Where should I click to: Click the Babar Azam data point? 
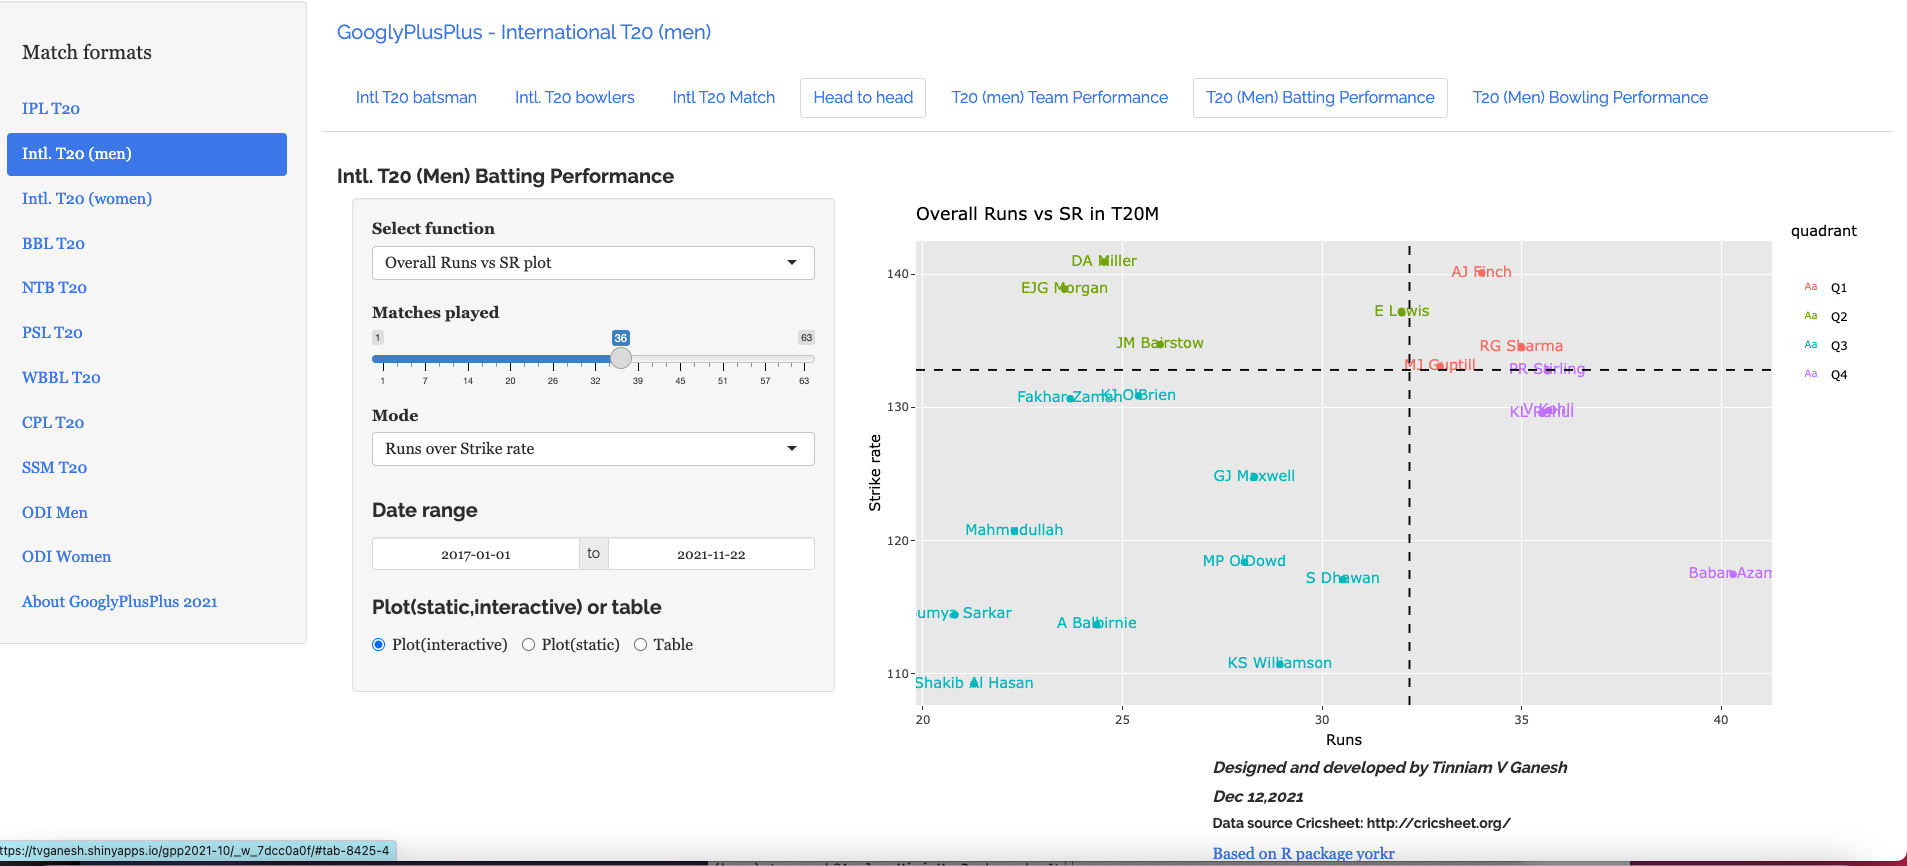coord(1732,574)
